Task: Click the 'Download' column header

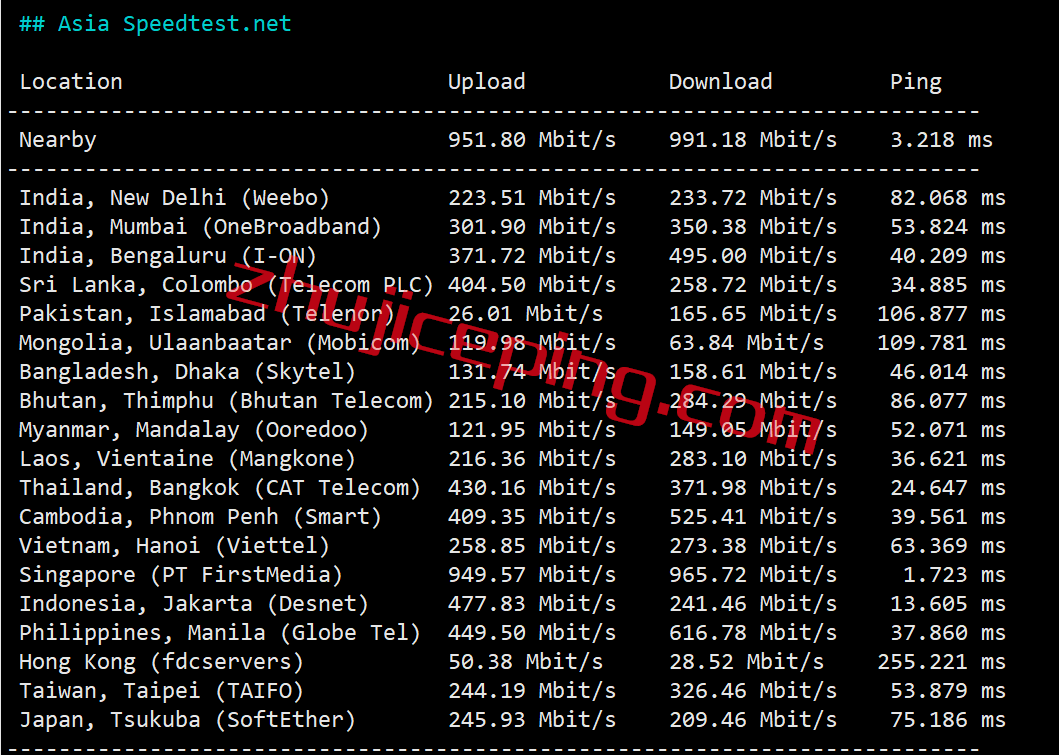Action: [x=720, y=82]
